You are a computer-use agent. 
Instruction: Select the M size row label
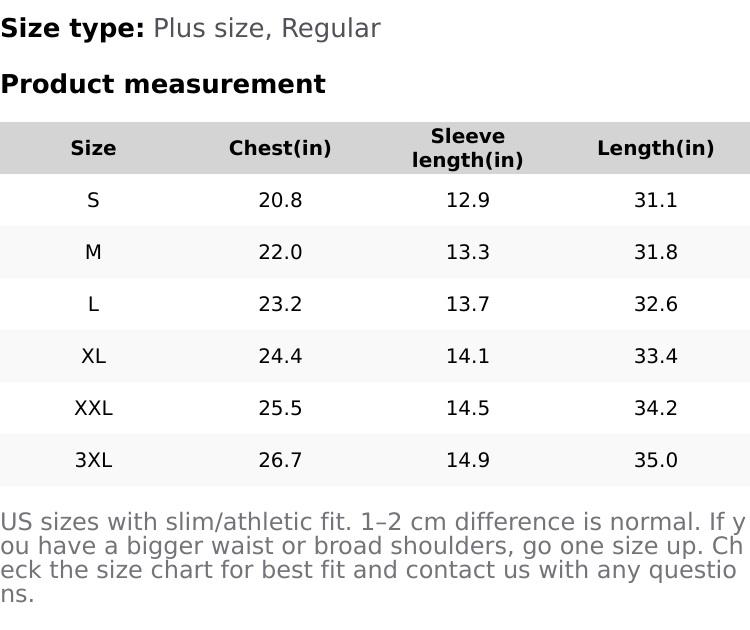[x=93, y=252]
